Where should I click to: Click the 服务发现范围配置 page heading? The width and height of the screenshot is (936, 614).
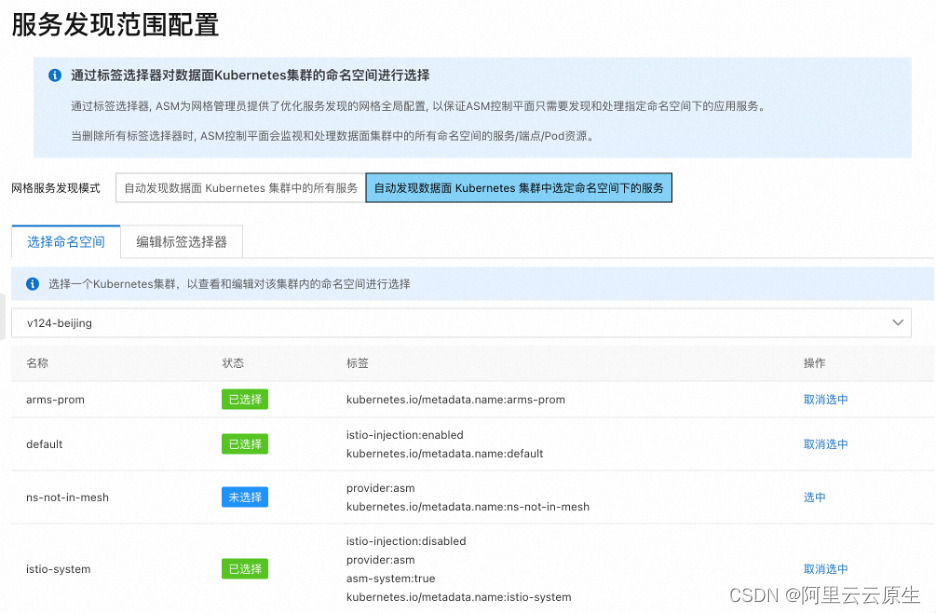tap(115, 25)
